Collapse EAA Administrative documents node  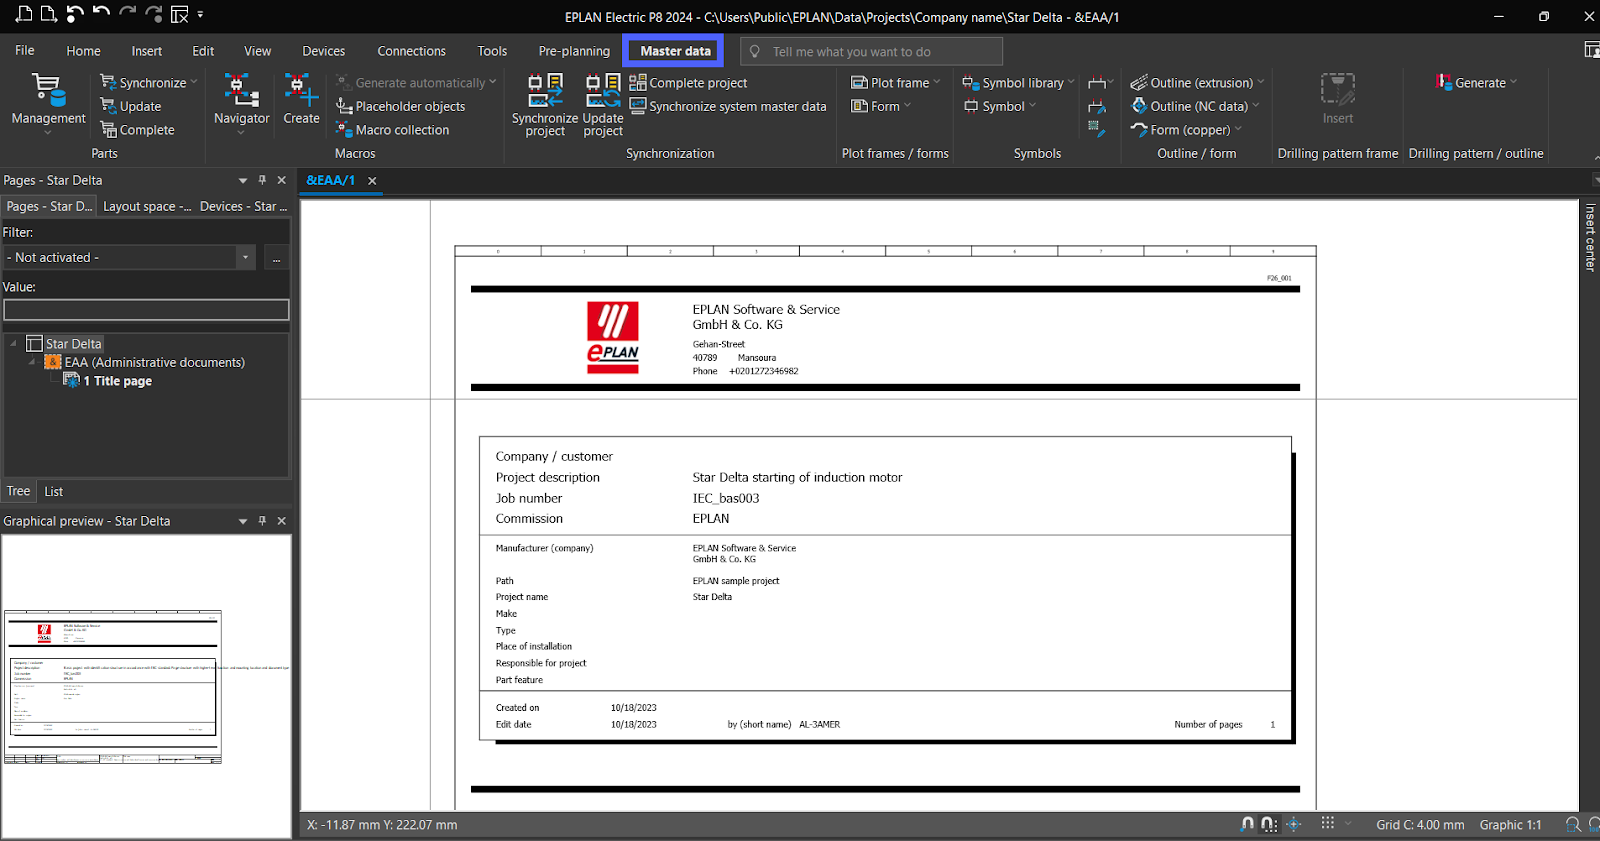[33, 362]
